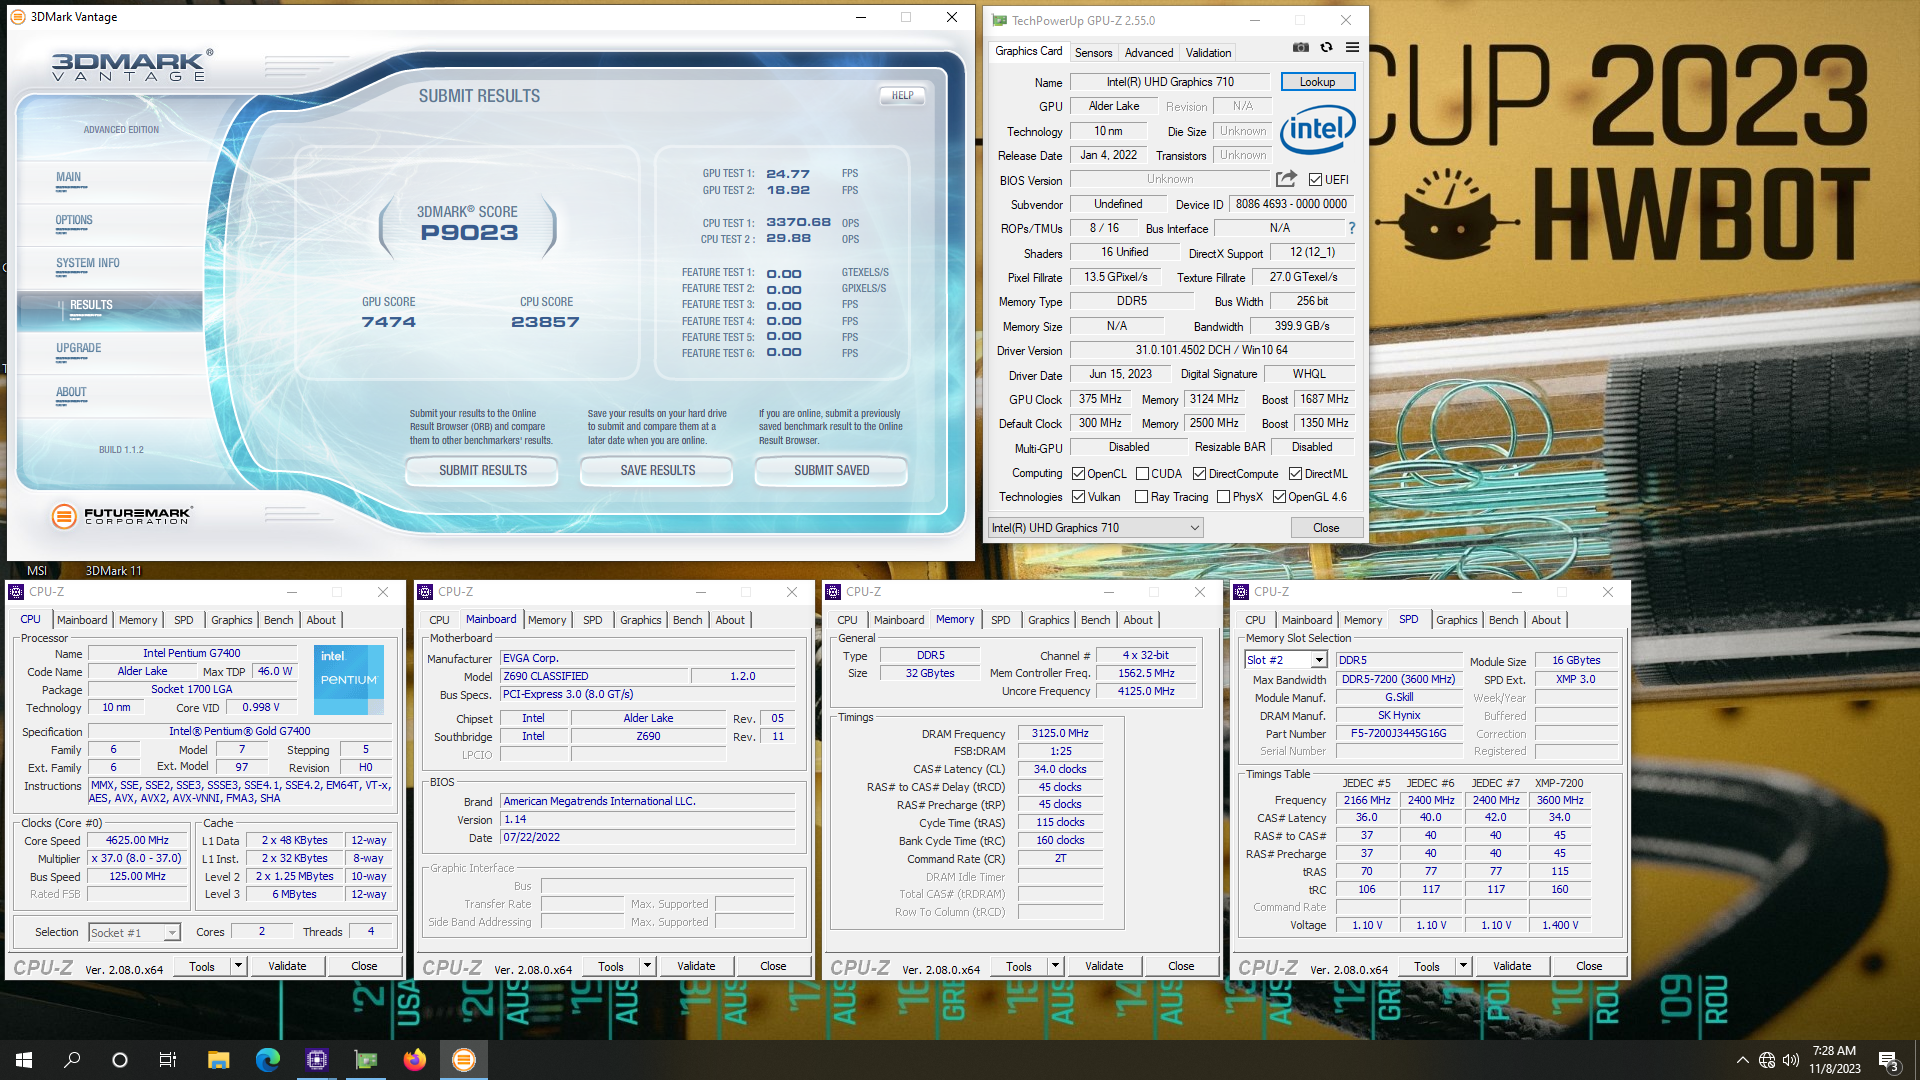Toggle the DirectML checkbox

tap(1295, 474)
